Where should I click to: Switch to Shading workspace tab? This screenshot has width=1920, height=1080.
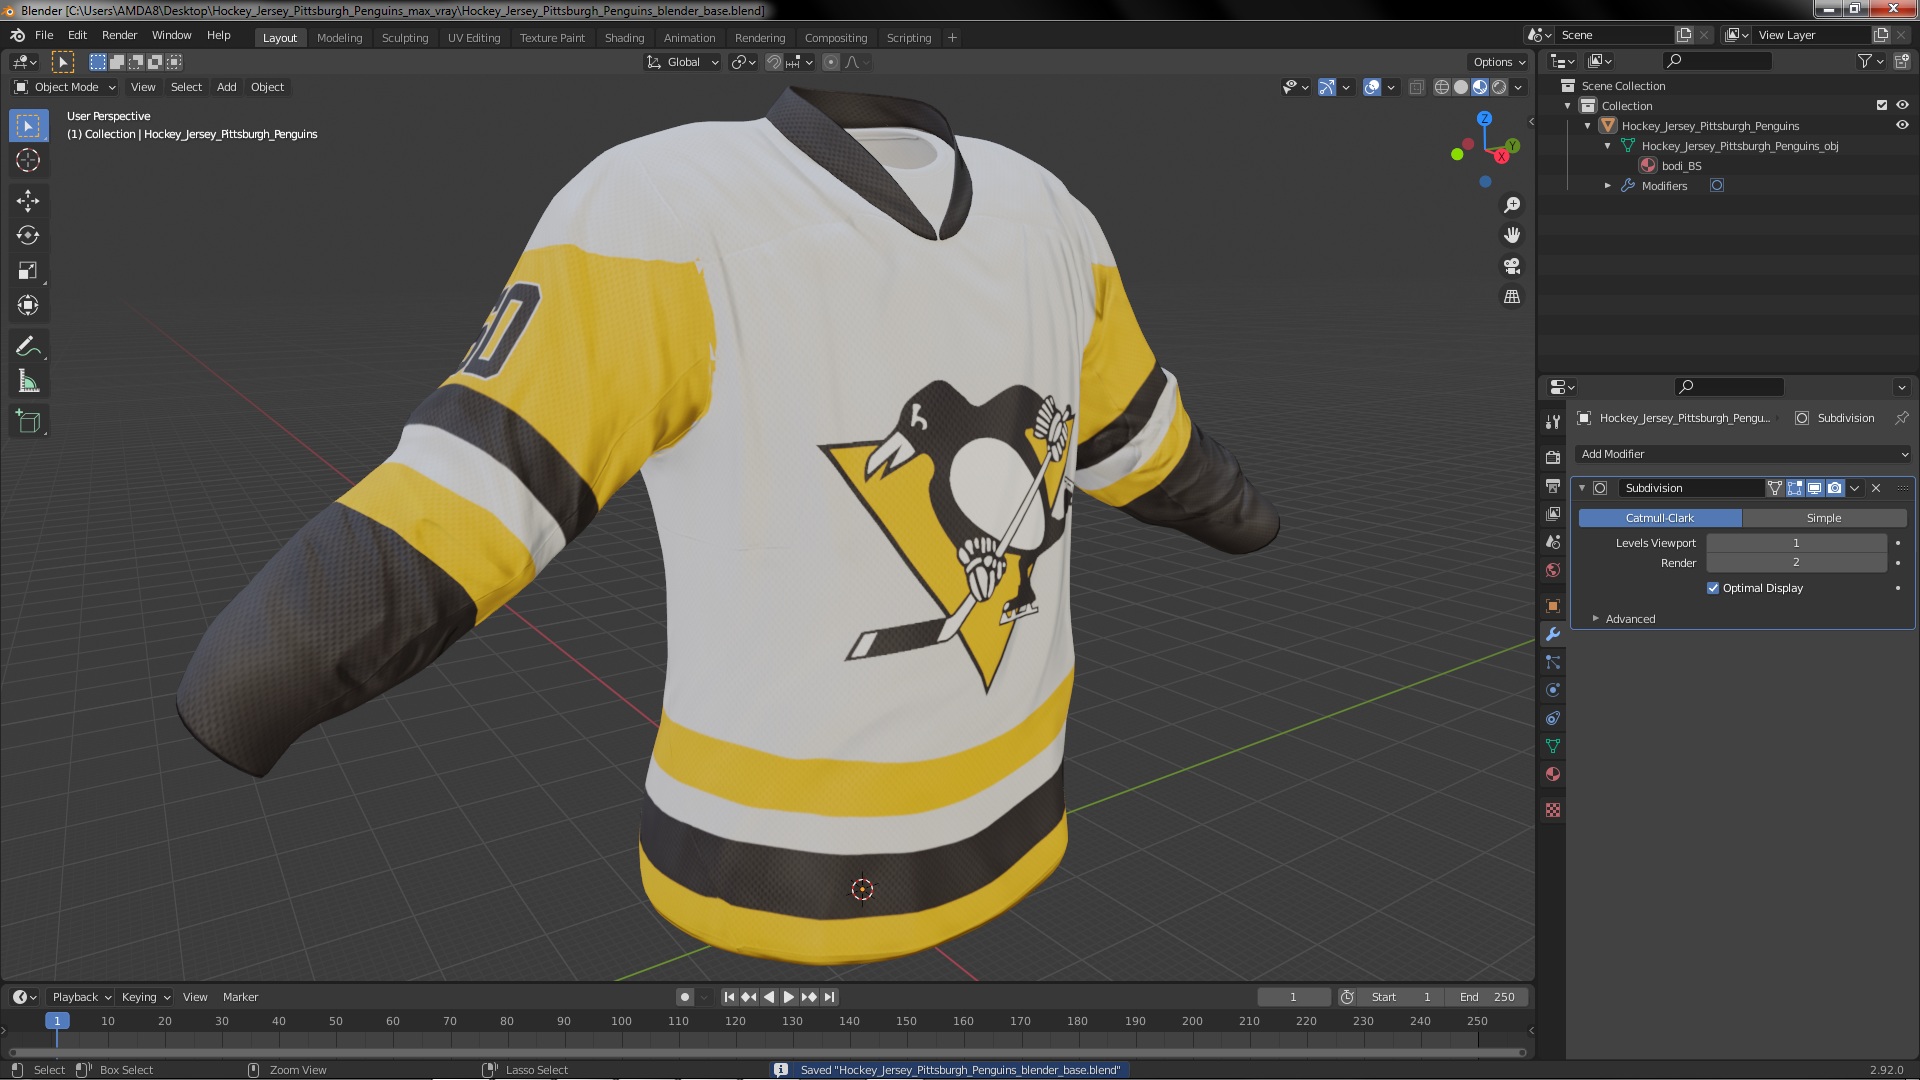(624, 38)
